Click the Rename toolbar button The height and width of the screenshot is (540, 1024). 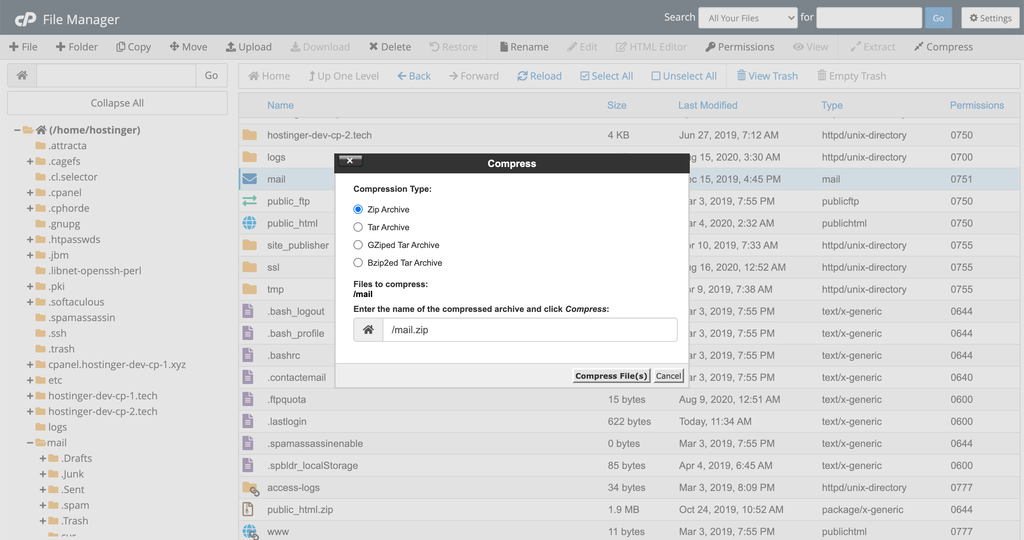(524, 47)
